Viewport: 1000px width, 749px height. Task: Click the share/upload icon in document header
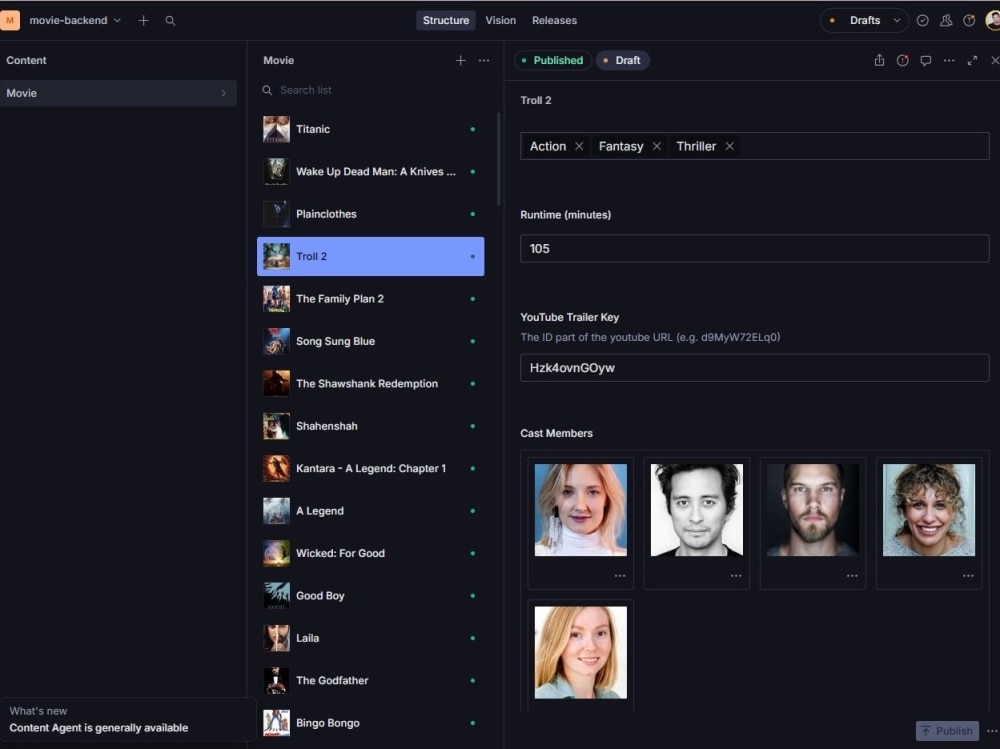click(x=879, y=61)
